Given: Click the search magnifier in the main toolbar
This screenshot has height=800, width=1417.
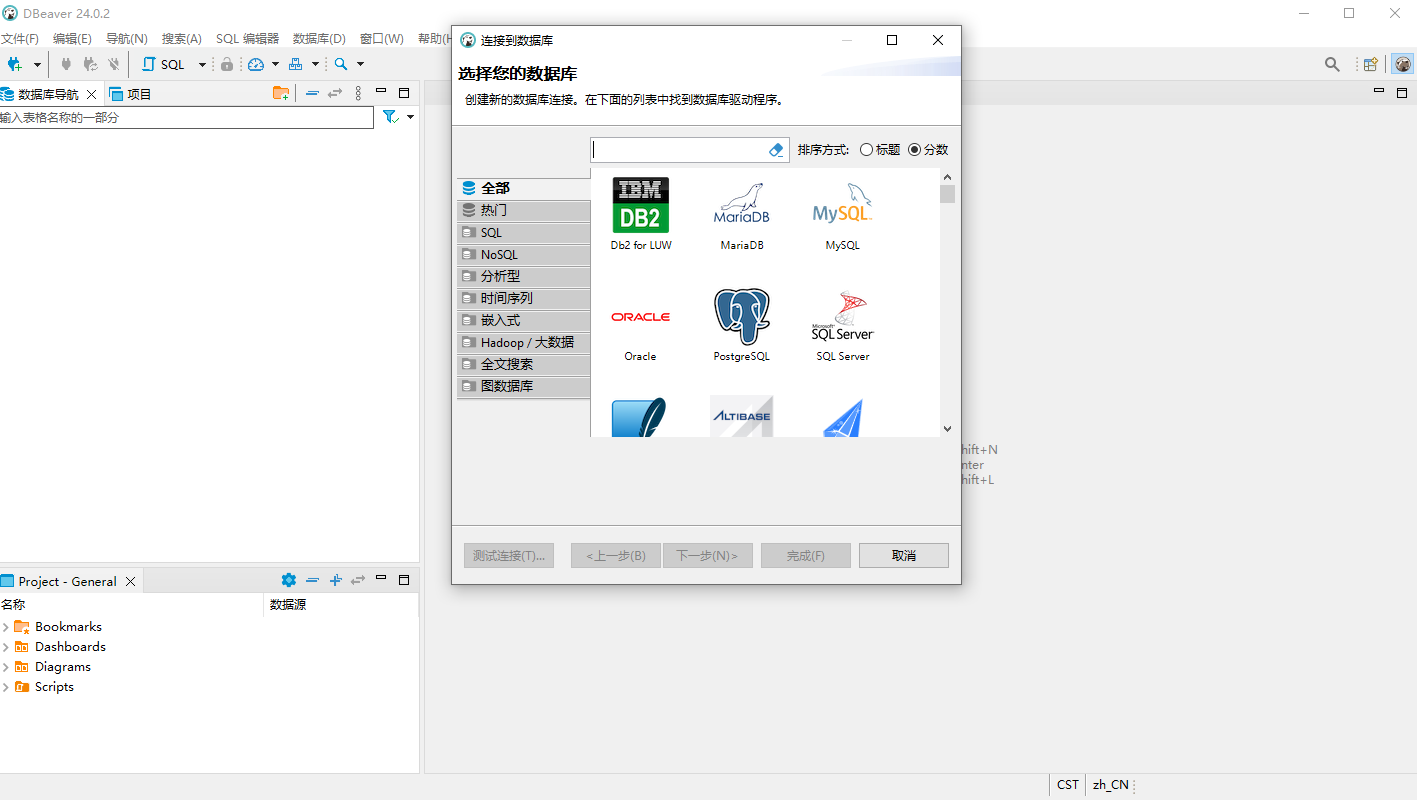Looking at the screenshot, I should pyautogui.click(x=1331, y=63).
